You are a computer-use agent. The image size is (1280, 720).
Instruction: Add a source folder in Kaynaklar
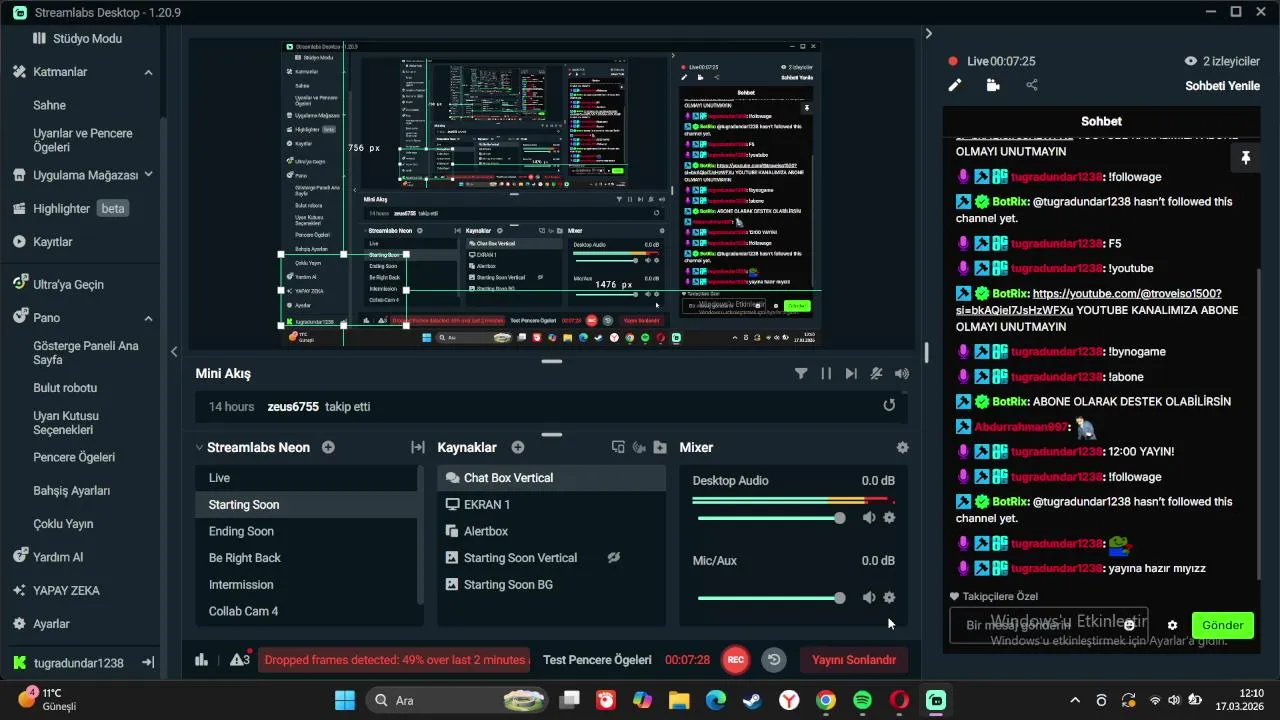[x=660, y=447]
